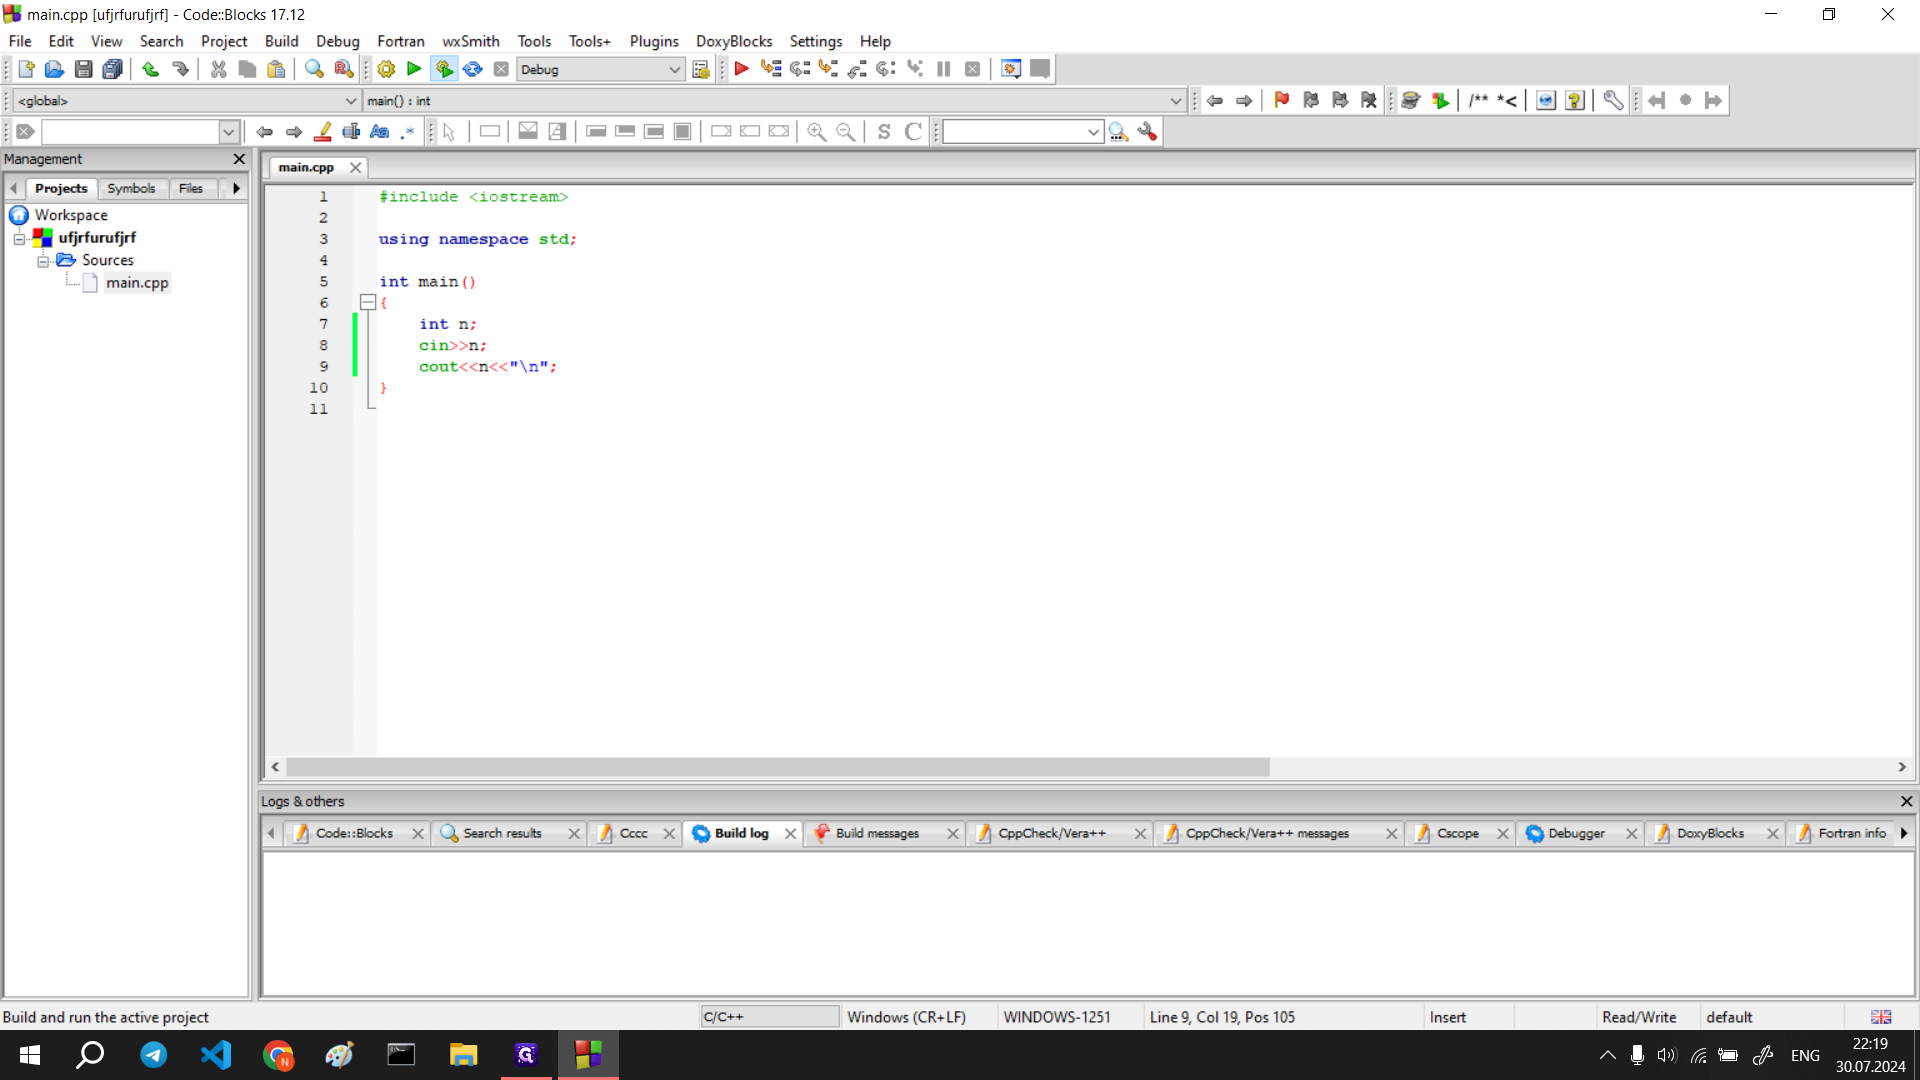The width and height of the screenshot is (1920, 1080).
Task: Click the green Run button
Action: click(x=414, y=69)
